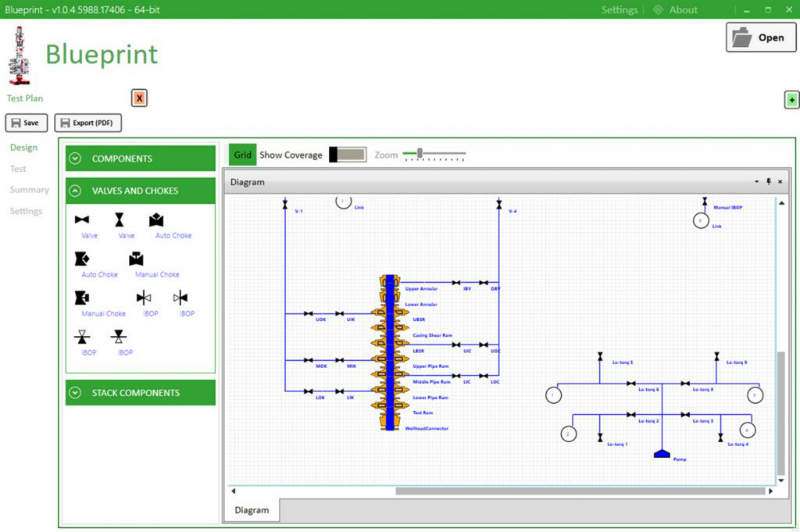The image size is (800, 532).
Task: Click the Pump symbol in the diagram
Action: (661, 453)
